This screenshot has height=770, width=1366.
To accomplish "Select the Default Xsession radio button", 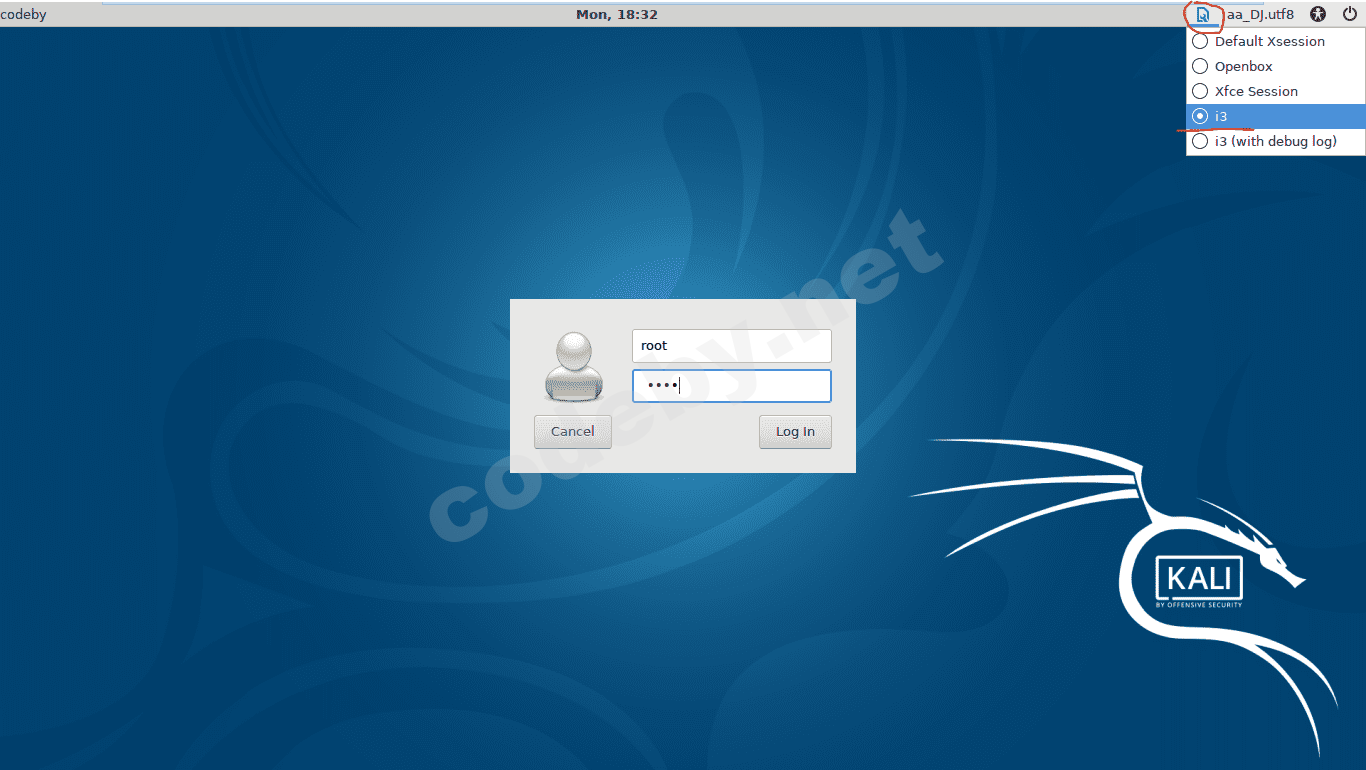I will (x=1200, y=42).
